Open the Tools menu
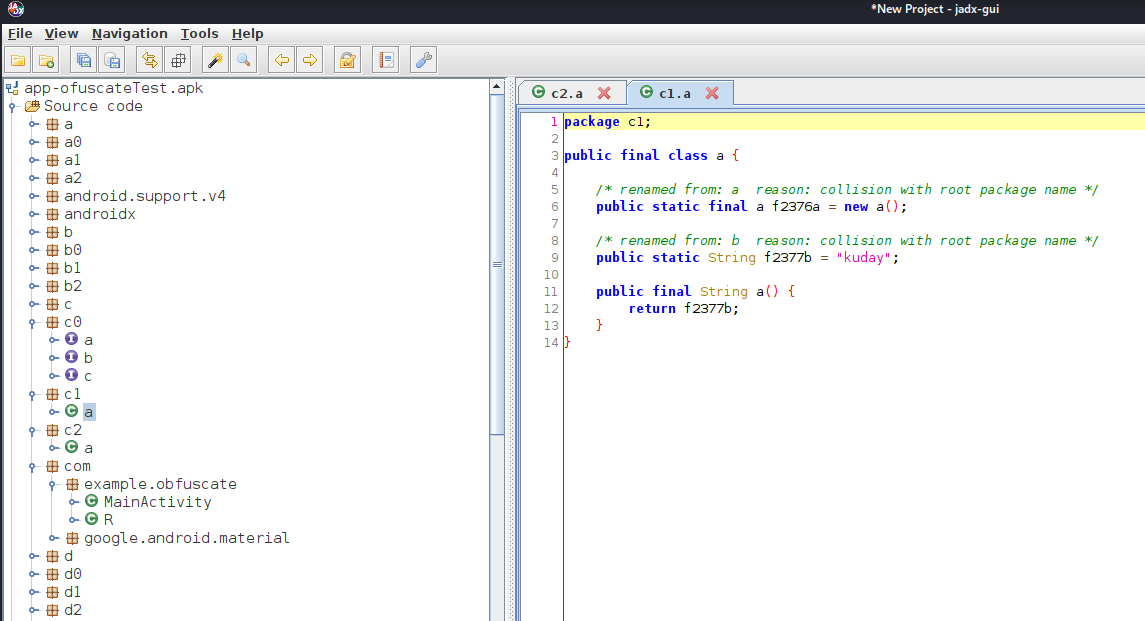This screenshot has height=621, width=1145. pyautogui.click(x=199, y=34)
